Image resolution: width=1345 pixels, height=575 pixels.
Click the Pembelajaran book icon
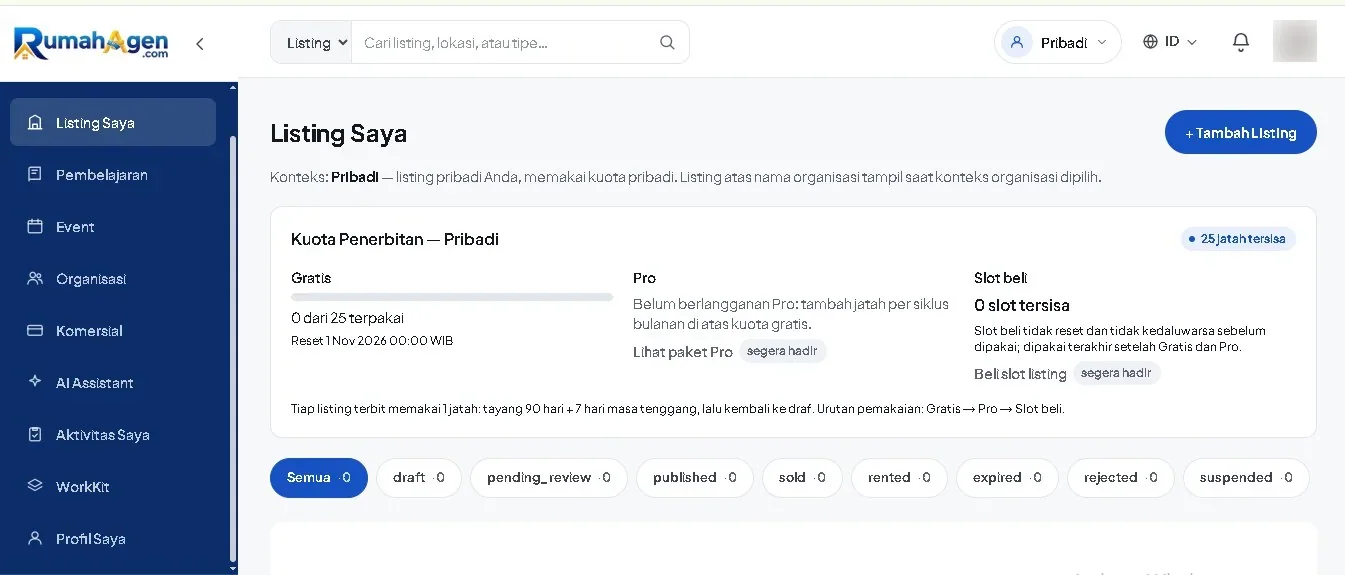tap(35, 174)
